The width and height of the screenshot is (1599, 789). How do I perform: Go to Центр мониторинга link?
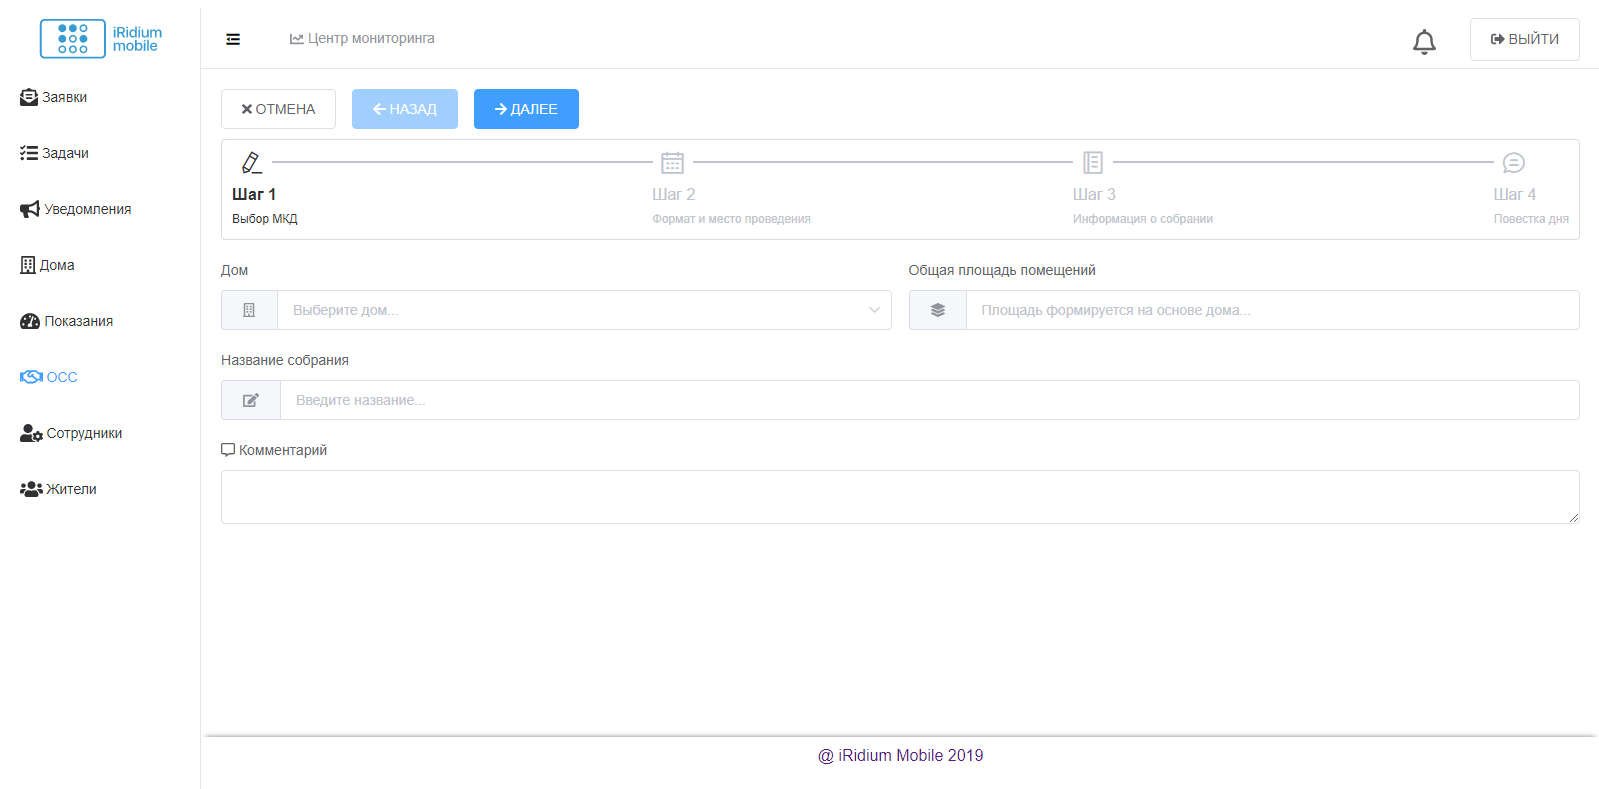coord(362,38)
